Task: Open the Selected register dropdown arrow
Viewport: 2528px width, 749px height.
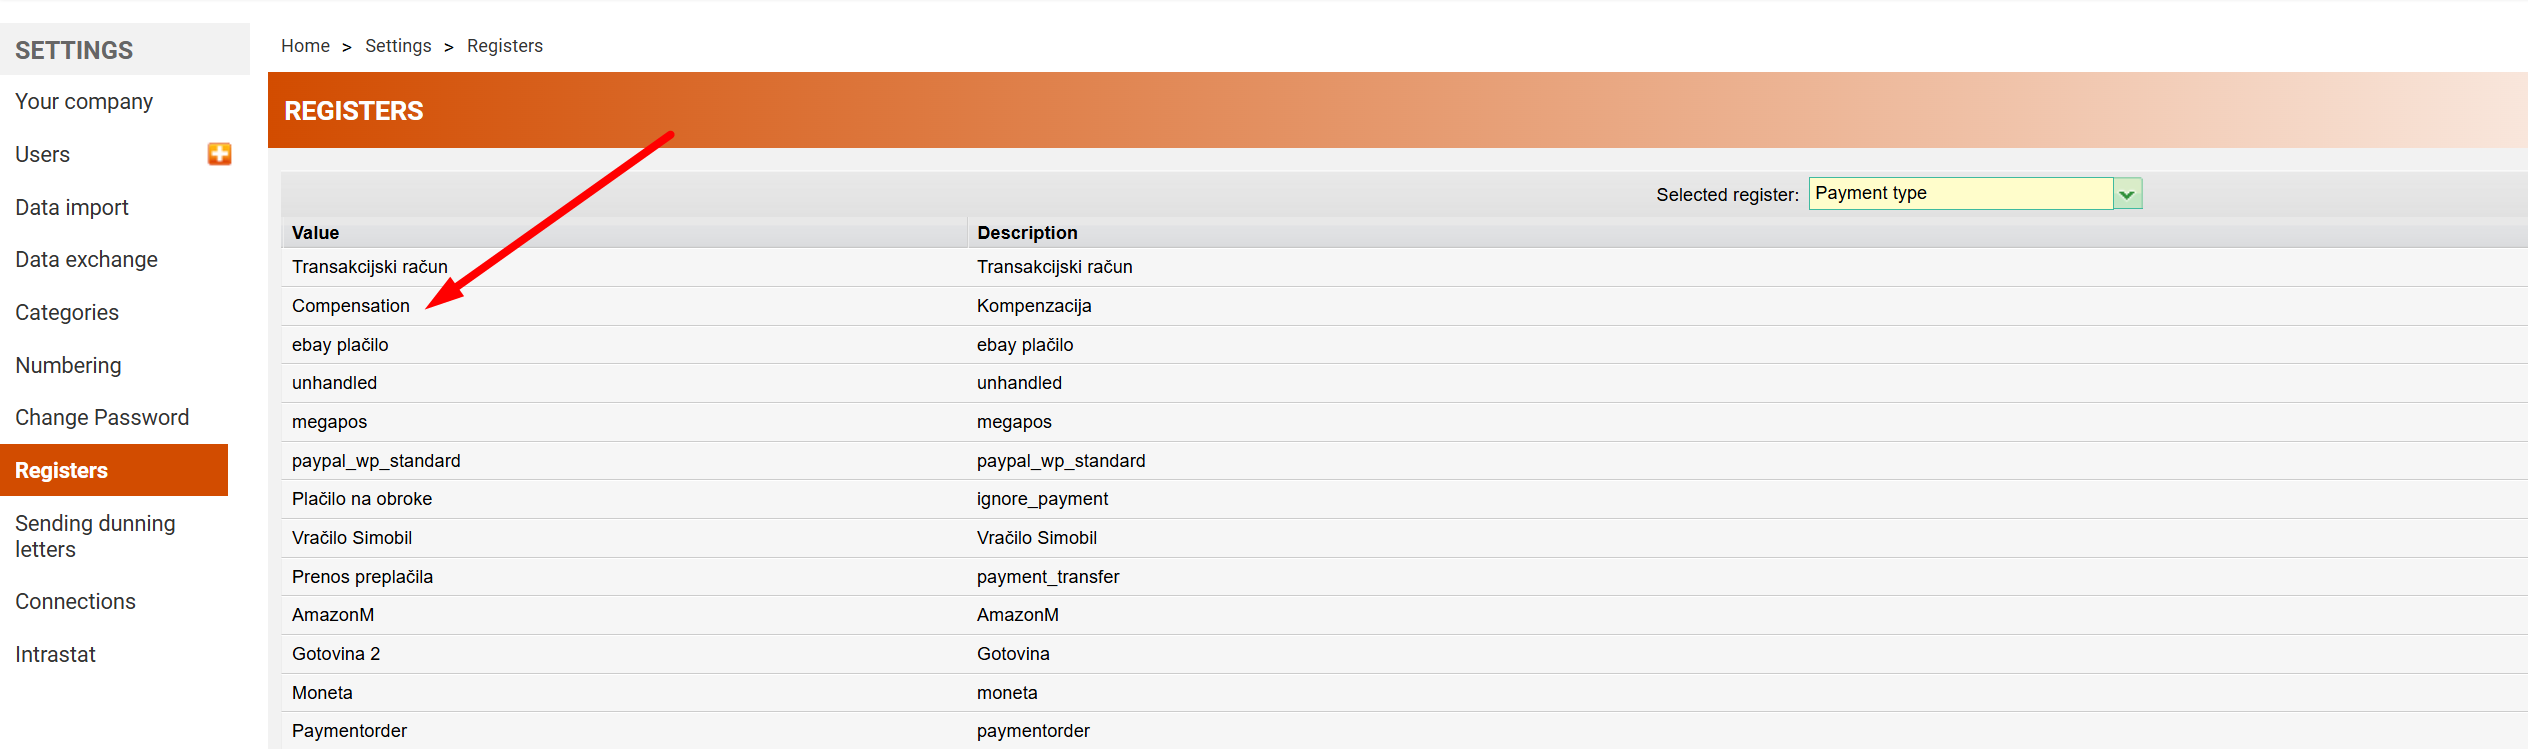Action: (2127, 194)
